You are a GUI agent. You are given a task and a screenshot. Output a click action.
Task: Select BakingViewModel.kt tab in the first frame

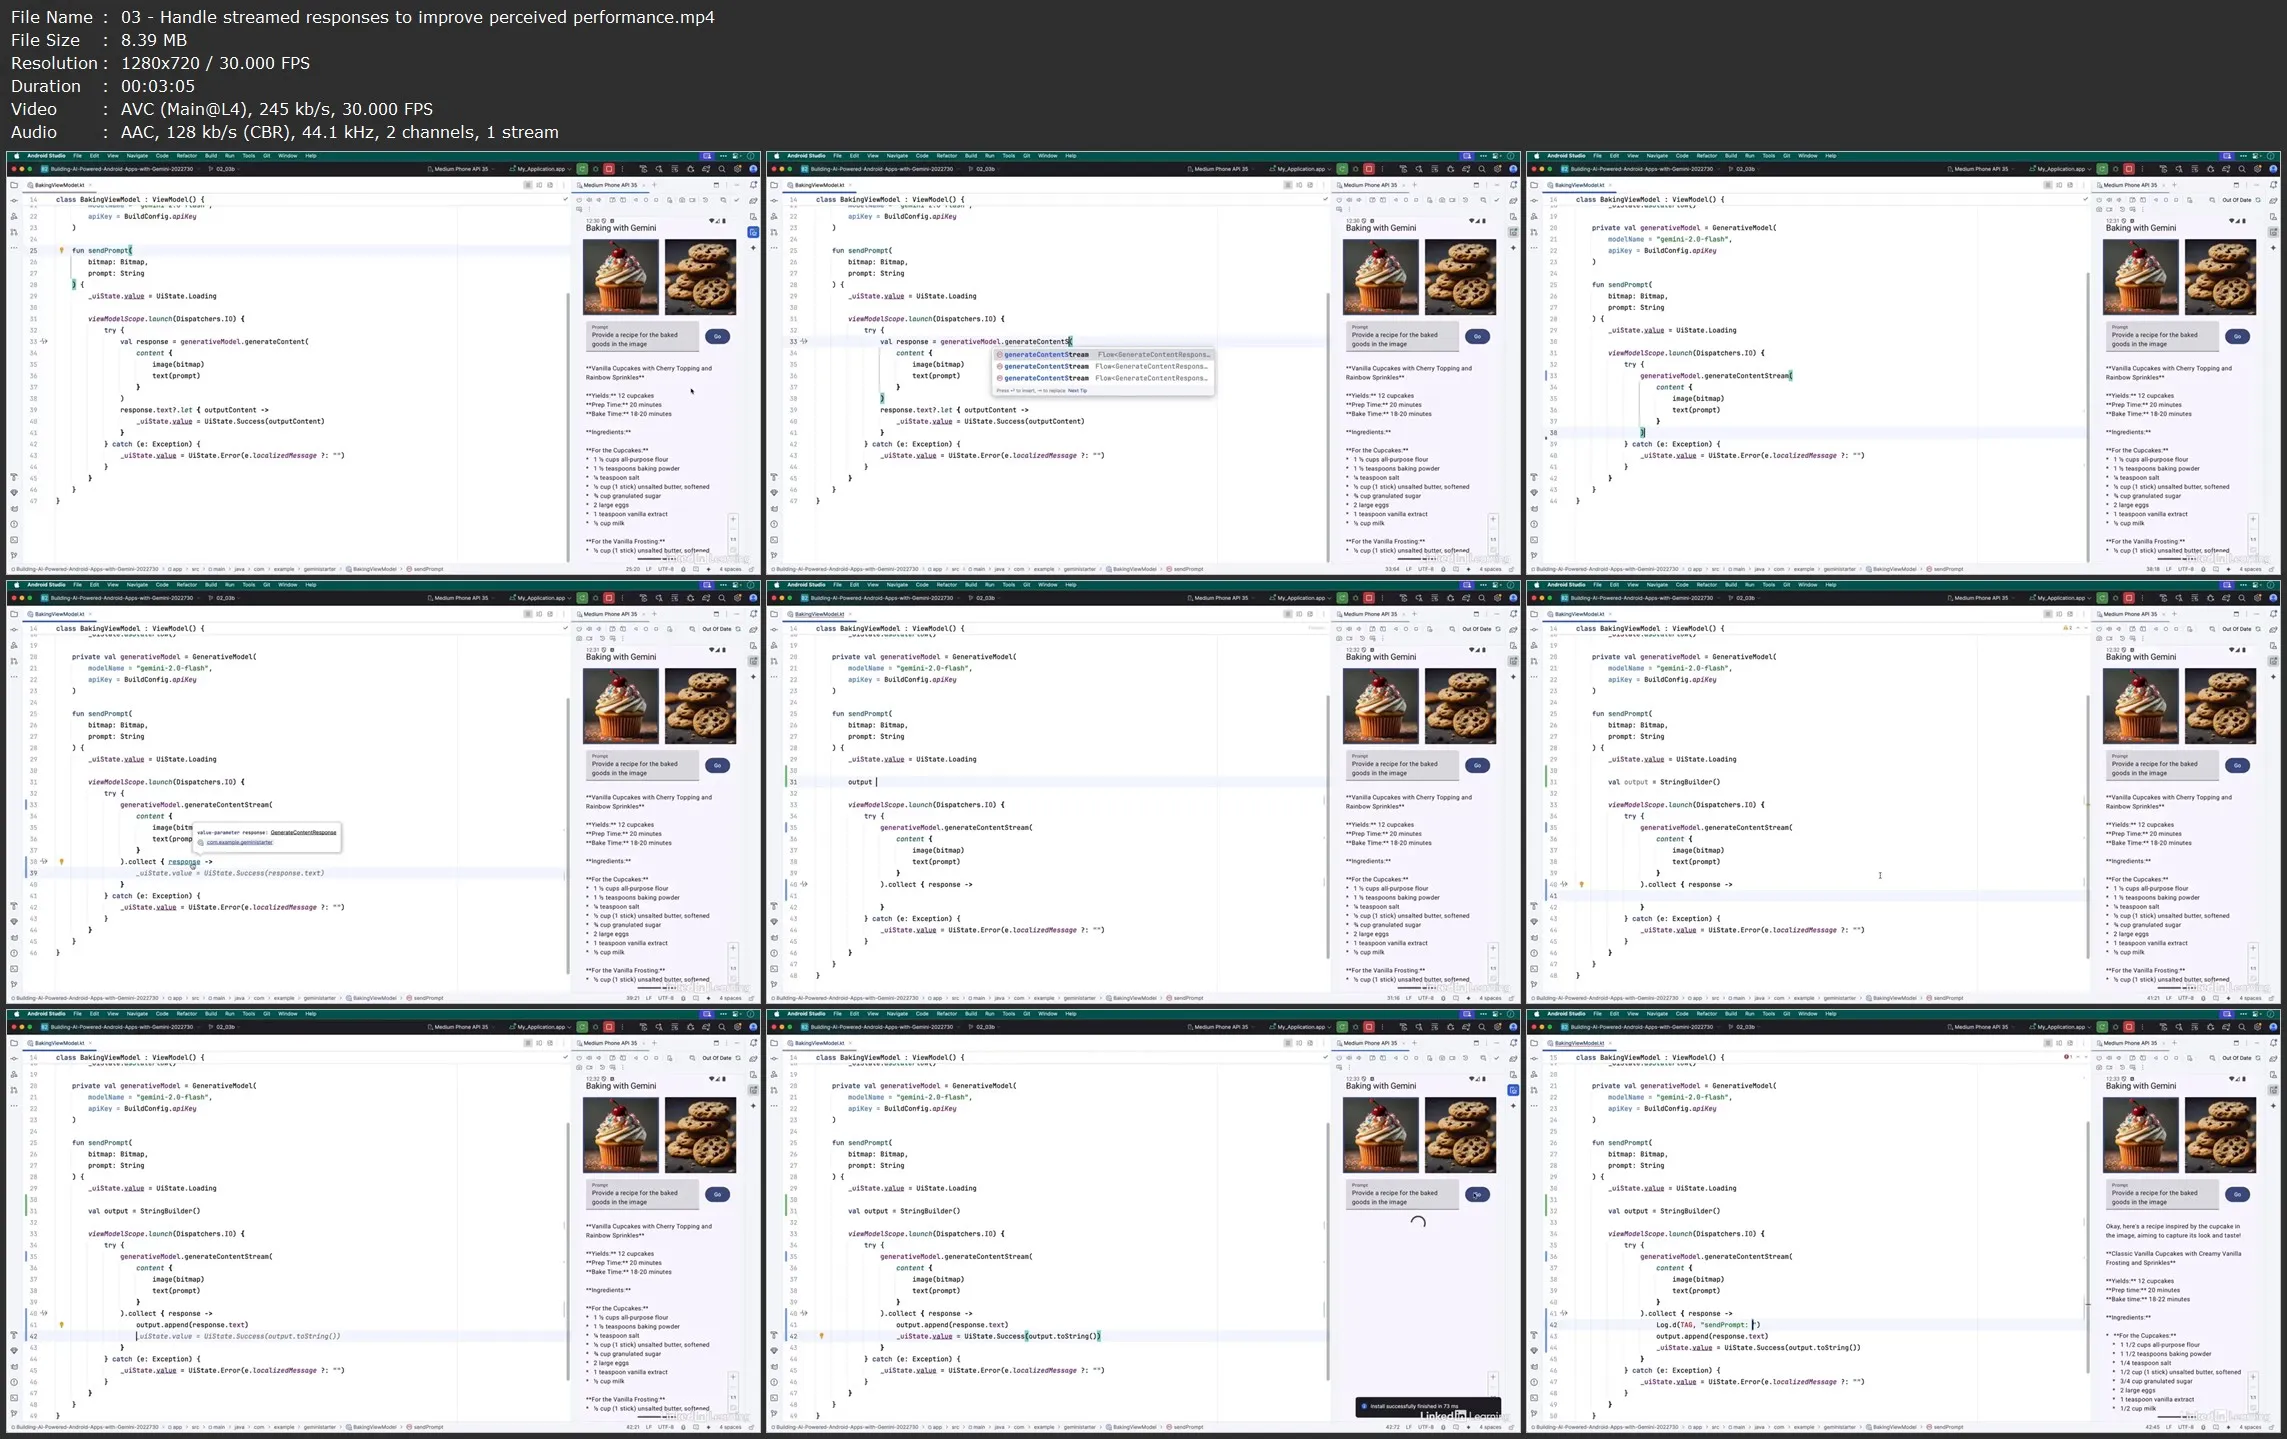pos(58,185)
